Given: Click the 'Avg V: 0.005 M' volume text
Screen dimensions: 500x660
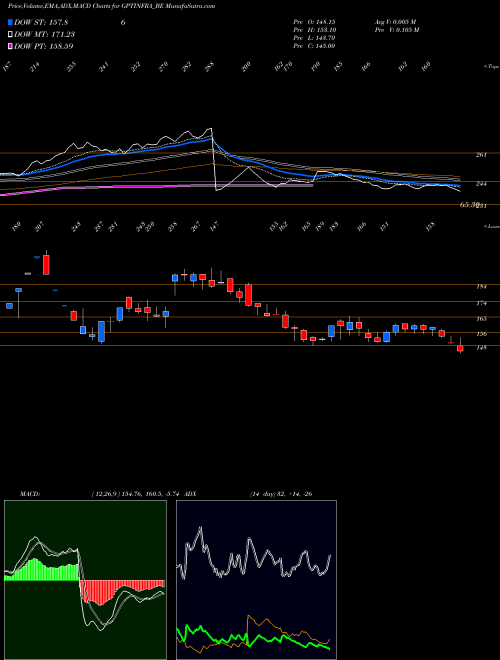Looking at the screenshot, I should [x=395, y=22].
